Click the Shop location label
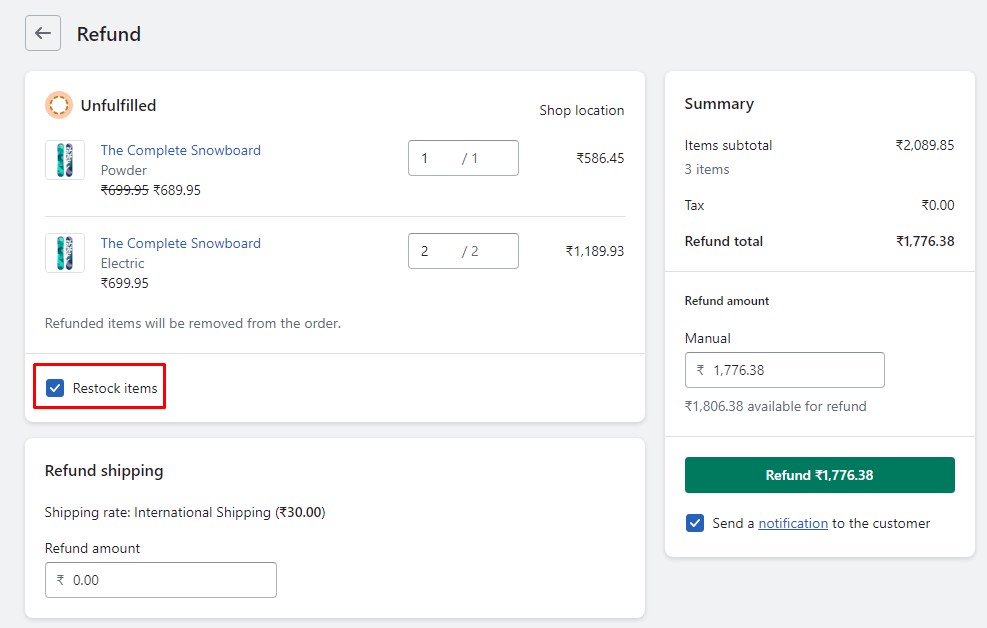This screenshot has height=628, width=987. pos(581,110)
